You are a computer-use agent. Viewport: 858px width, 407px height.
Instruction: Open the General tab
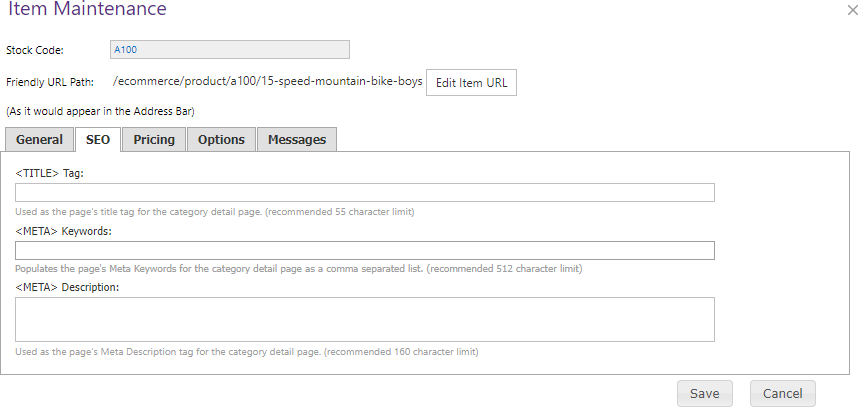(39, 139)
